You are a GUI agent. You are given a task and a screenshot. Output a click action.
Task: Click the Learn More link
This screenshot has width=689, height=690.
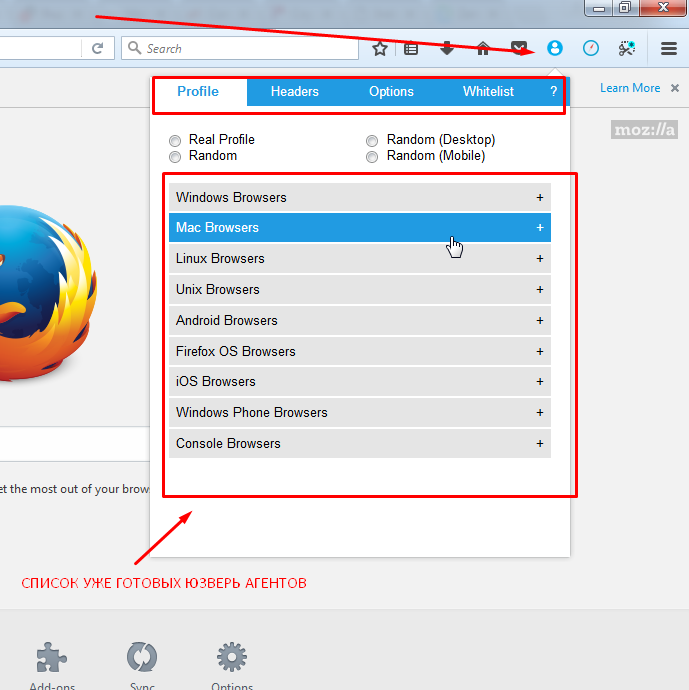(630, 88)
